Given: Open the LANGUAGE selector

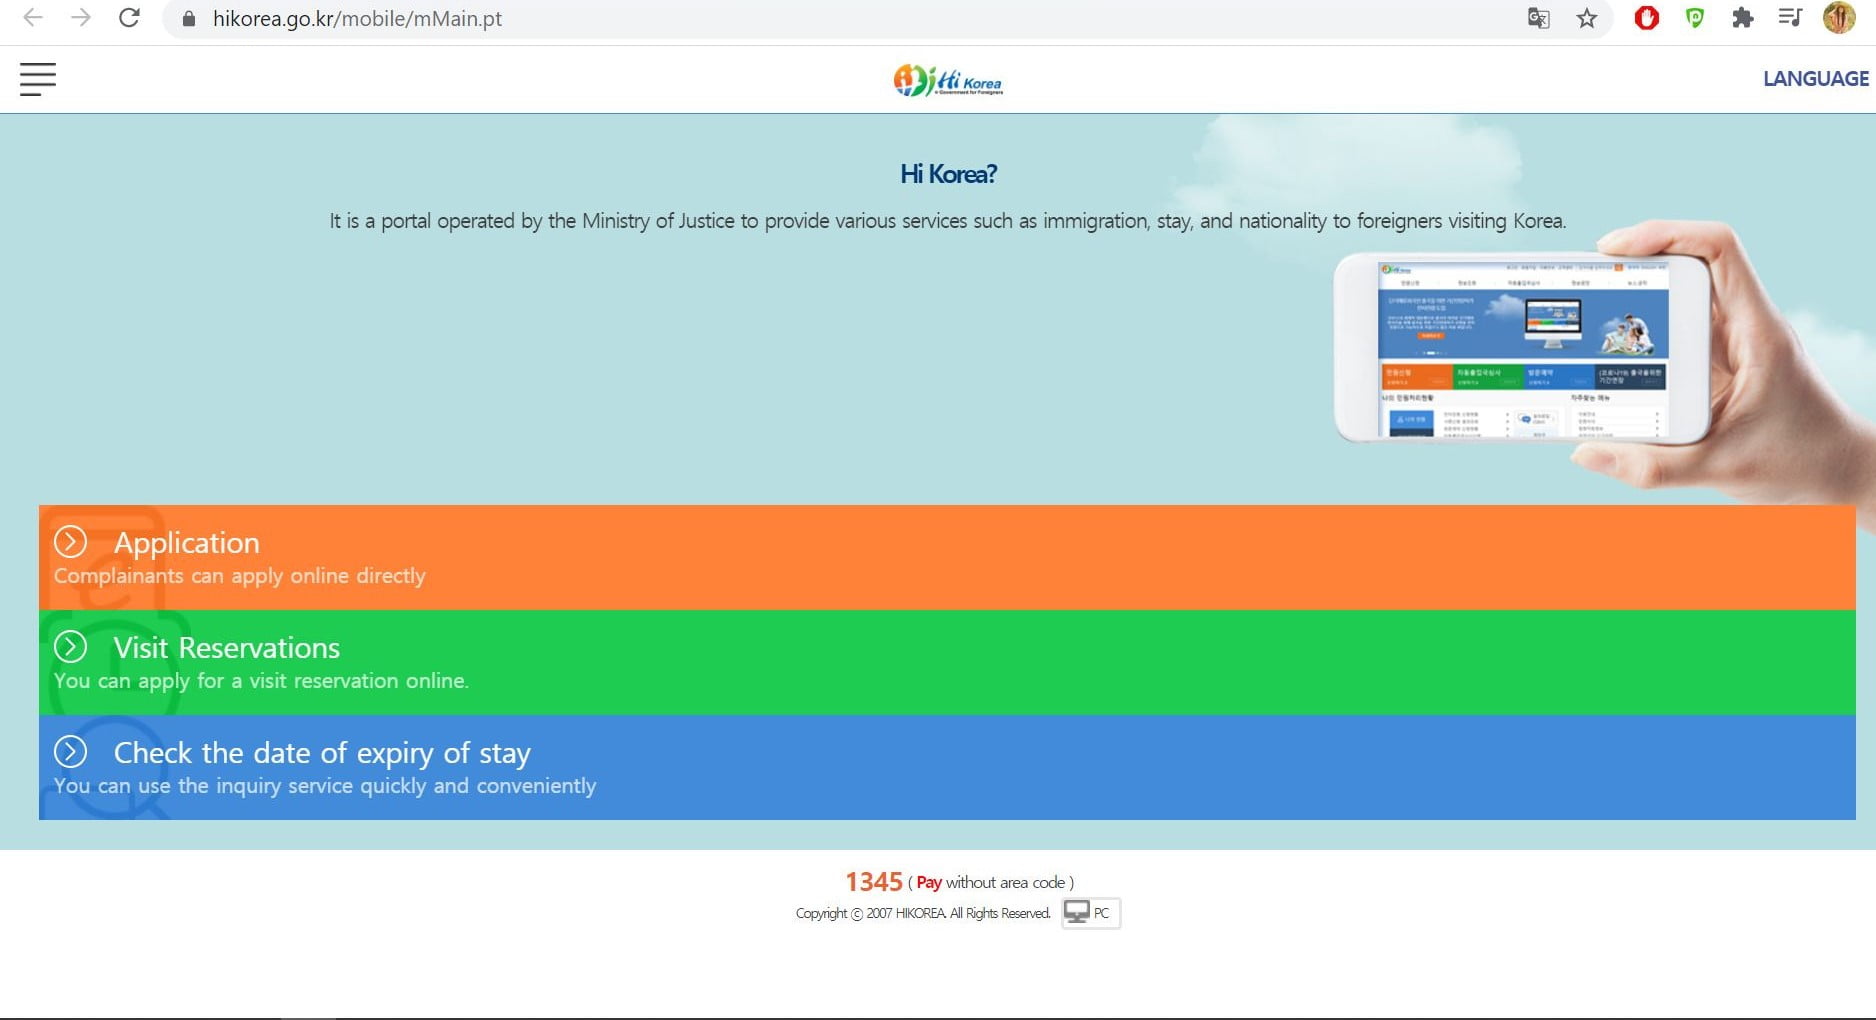Looking at the screenshot, I should pos(1815,79).
